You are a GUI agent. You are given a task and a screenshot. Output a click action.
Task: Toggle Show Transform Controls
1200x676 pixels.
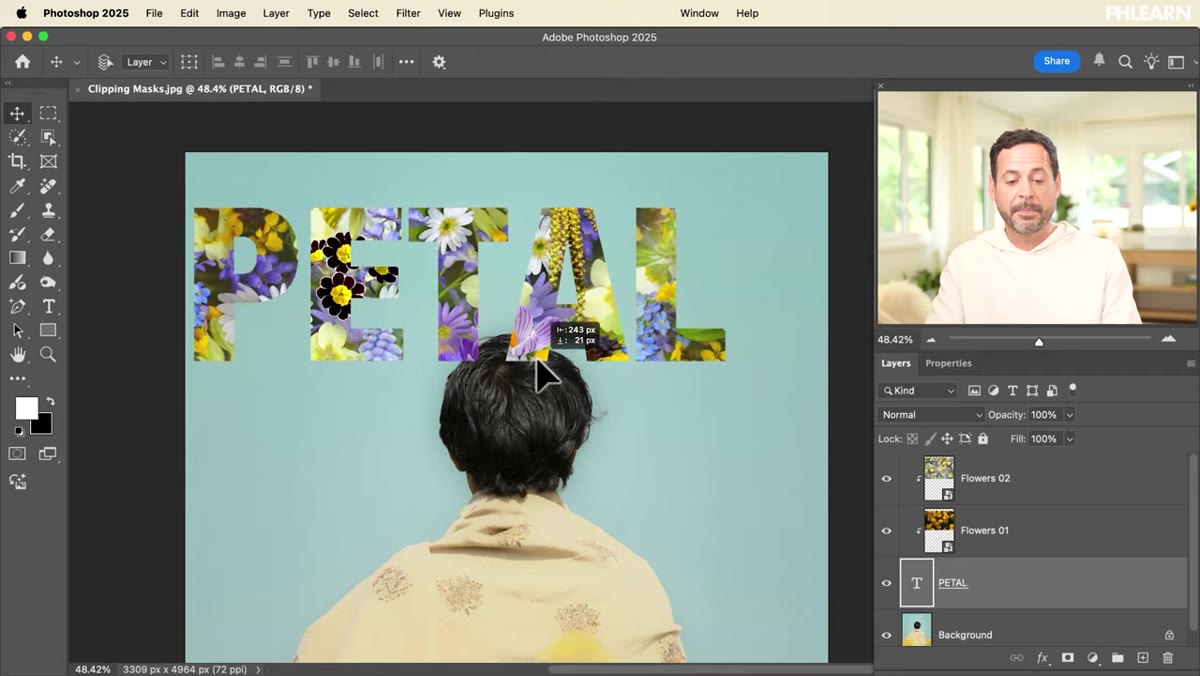click(x=189, y=62)
